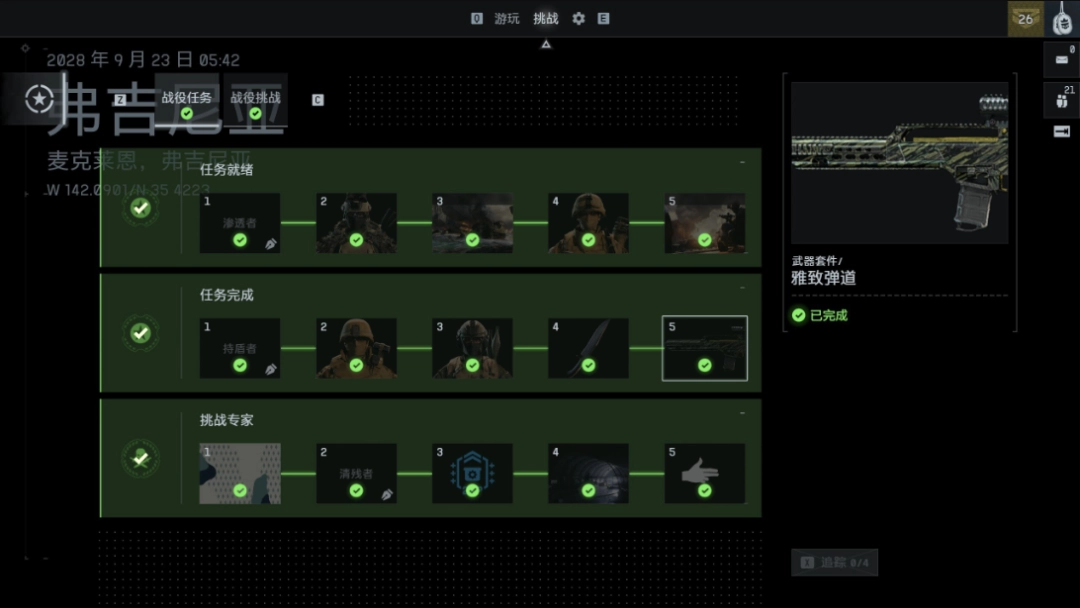Select the hand gesture reward in 挑战专家

click(x=704, y=474)
